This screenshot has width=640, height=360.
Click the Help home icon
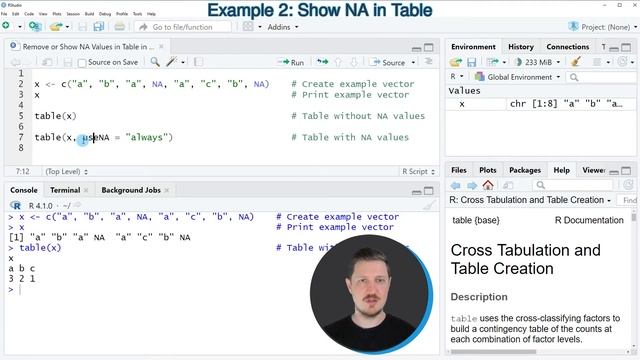click(488, 185)
